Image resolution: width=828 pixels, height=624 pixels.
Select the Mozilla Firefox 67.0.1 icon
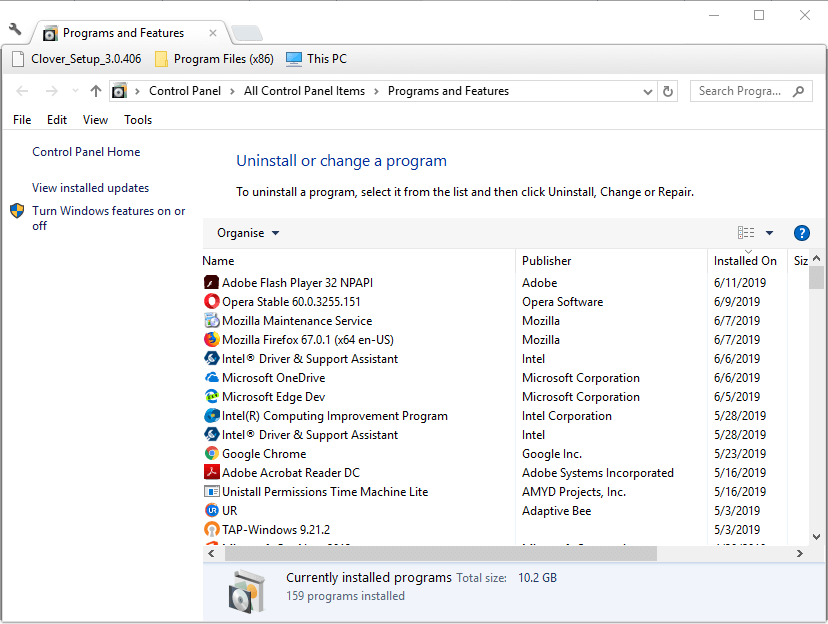pos(211,339)
